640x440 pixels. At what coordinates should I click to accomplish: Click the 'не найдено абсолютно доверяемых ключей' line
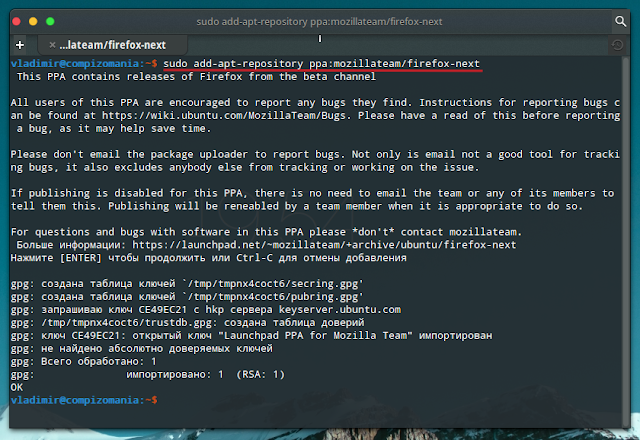click(141, 349)
